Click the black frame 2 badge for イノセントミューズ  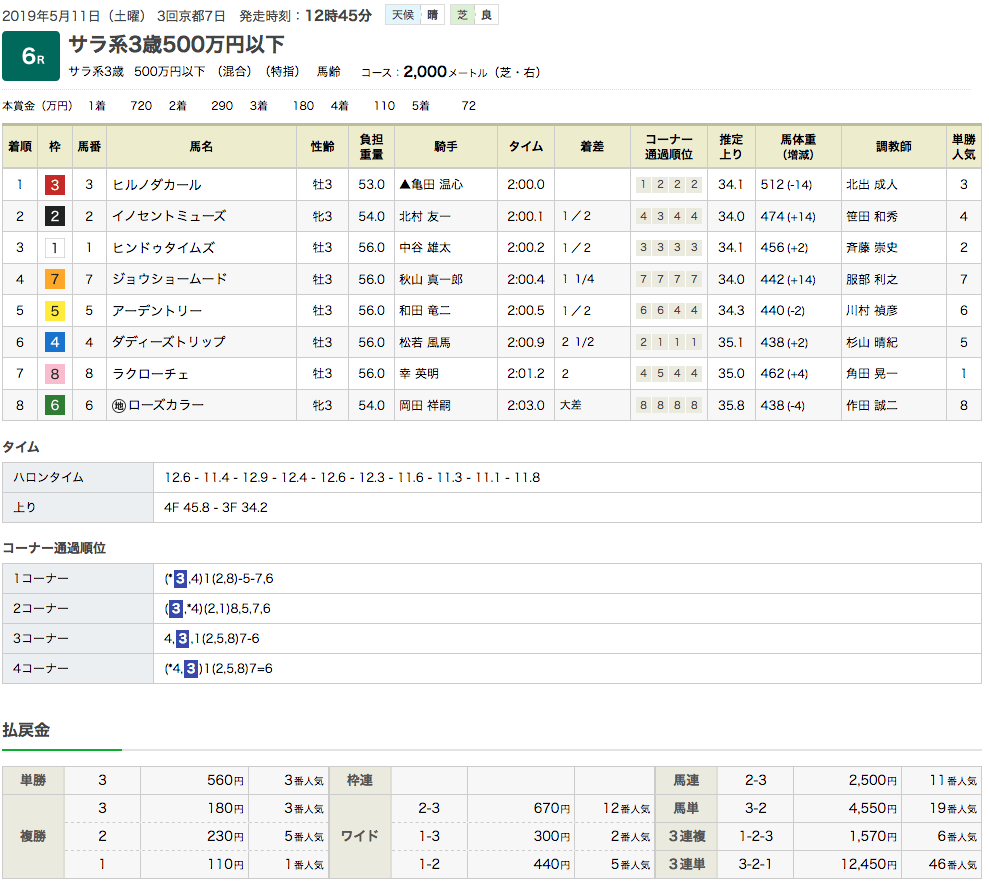tap(55, 216)
